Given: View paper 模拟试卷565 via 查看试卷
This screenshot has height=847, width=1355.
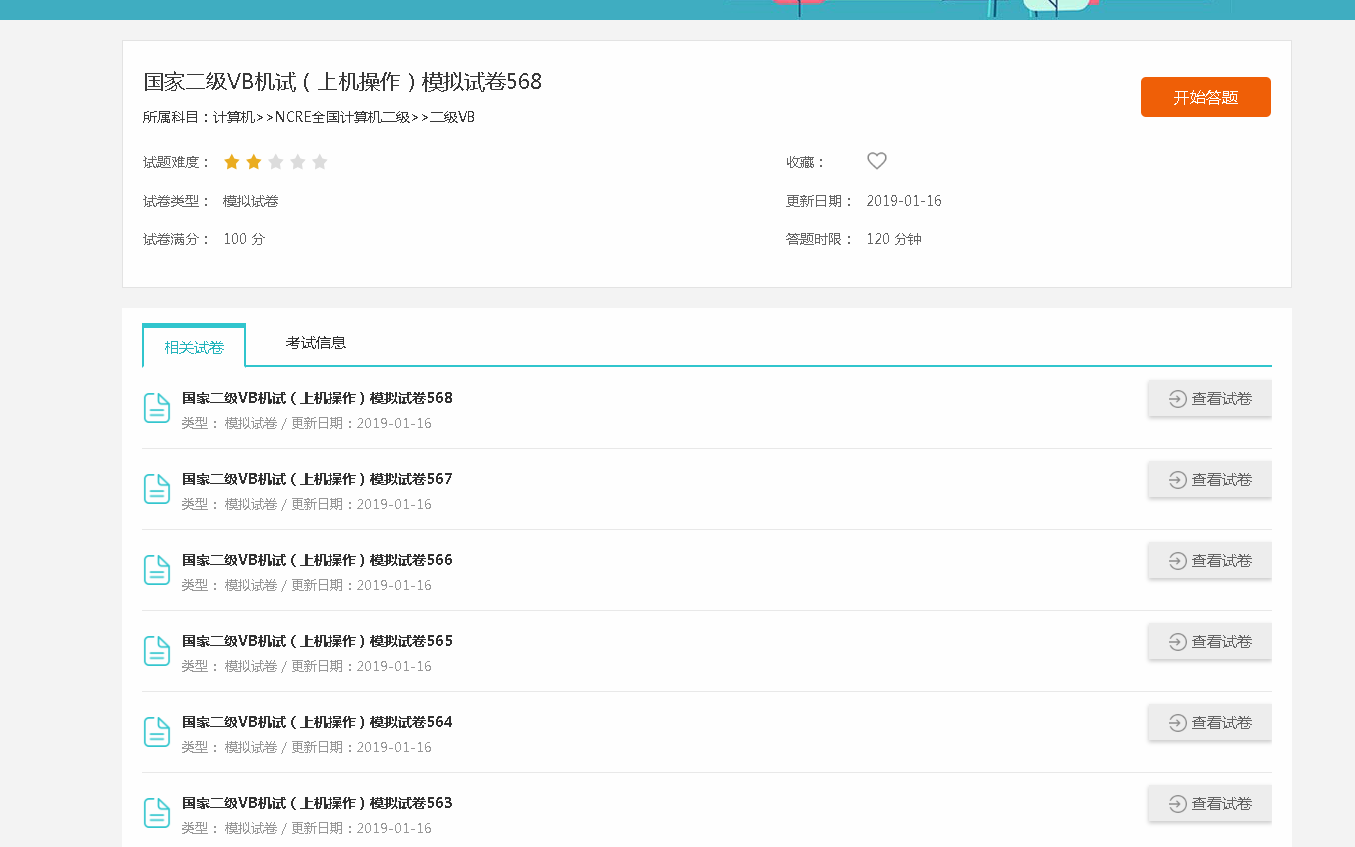Looking at the screenshot, I should tap(1210, 642).
